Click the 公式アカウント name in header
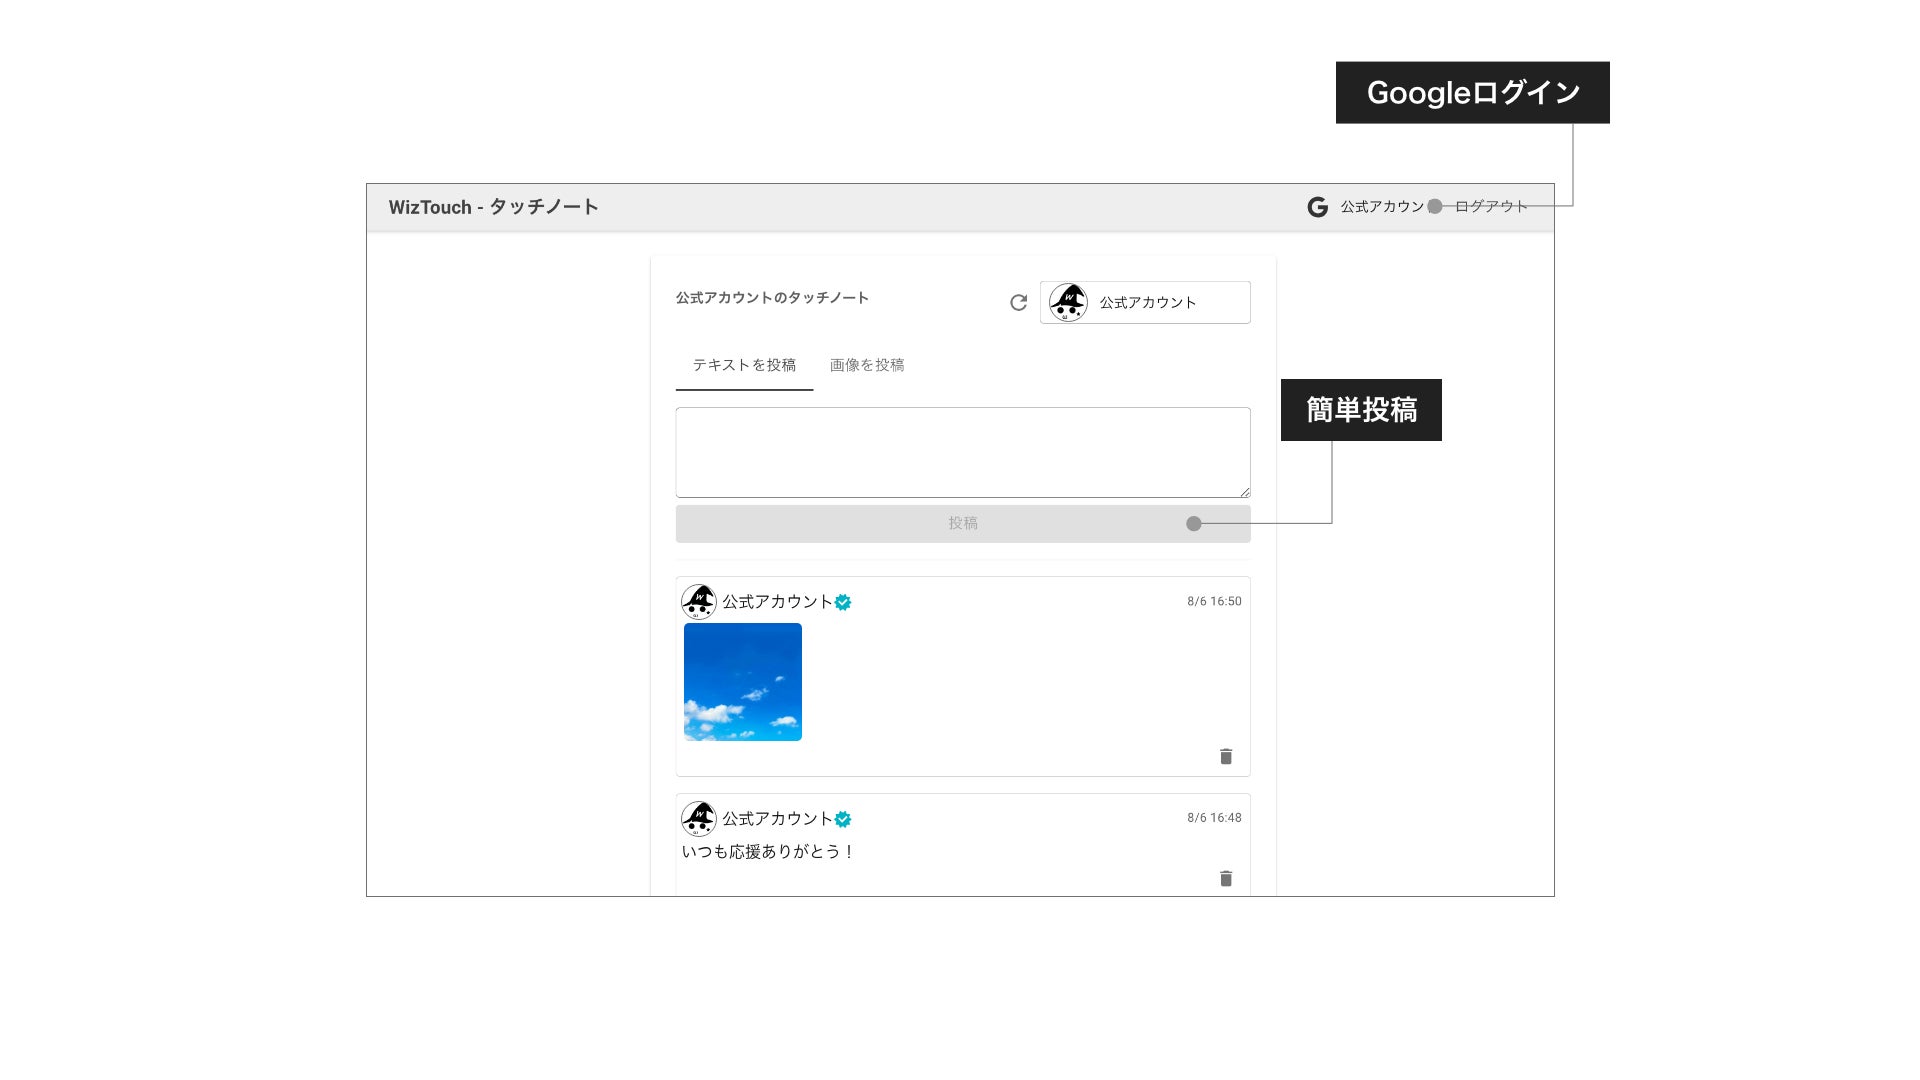 [x=1381, y=207]
